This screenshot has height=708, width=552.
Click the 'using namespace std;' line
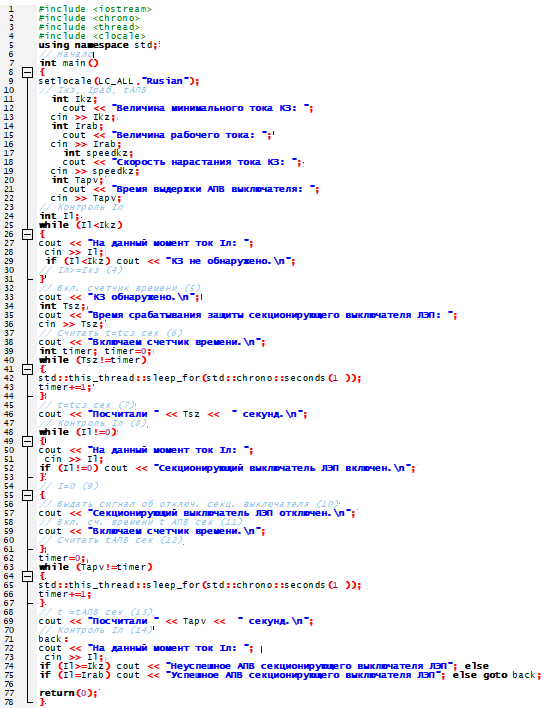click(x=98, y=45)
